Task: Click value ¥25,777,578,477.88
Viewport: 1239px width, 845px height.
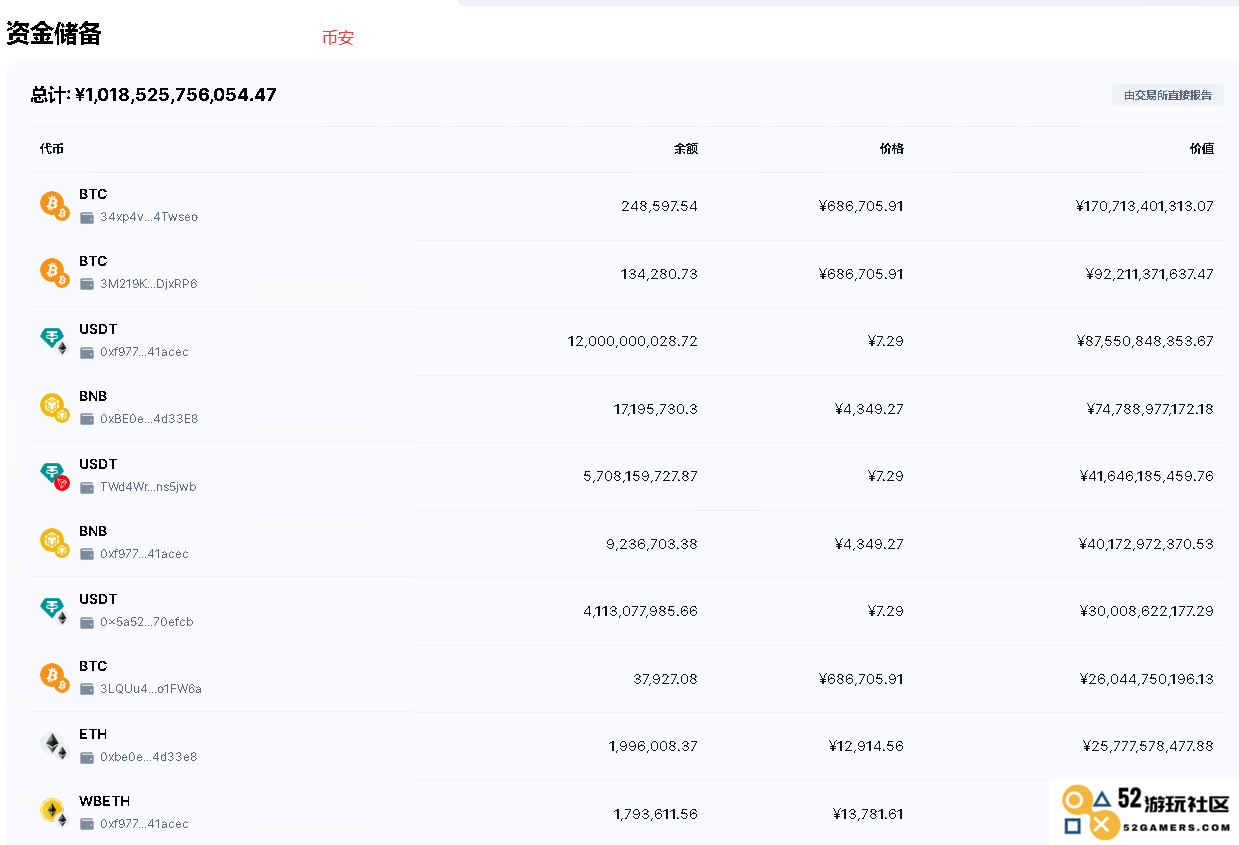Action: (1148, 746)
